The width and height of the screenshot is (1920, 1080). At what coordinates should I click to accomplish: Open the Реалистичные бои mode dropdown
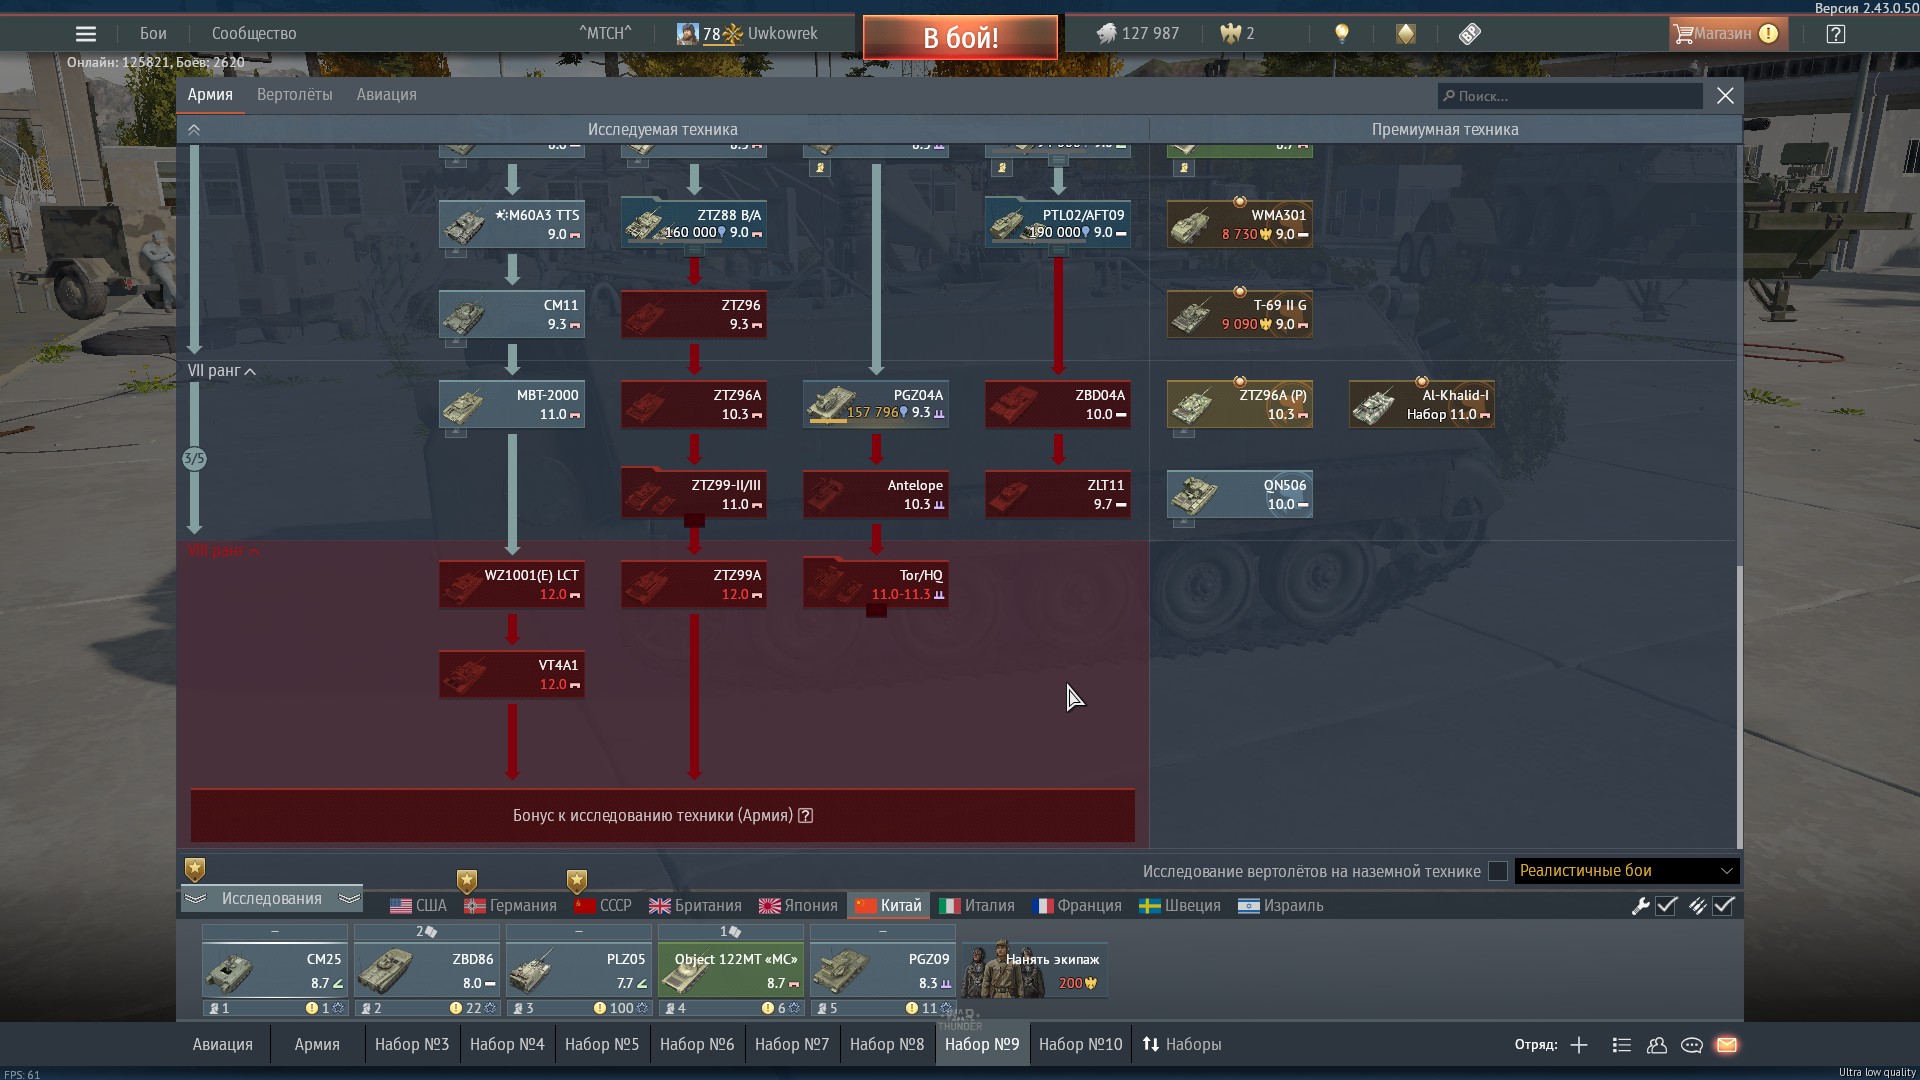pos(1627,871)
